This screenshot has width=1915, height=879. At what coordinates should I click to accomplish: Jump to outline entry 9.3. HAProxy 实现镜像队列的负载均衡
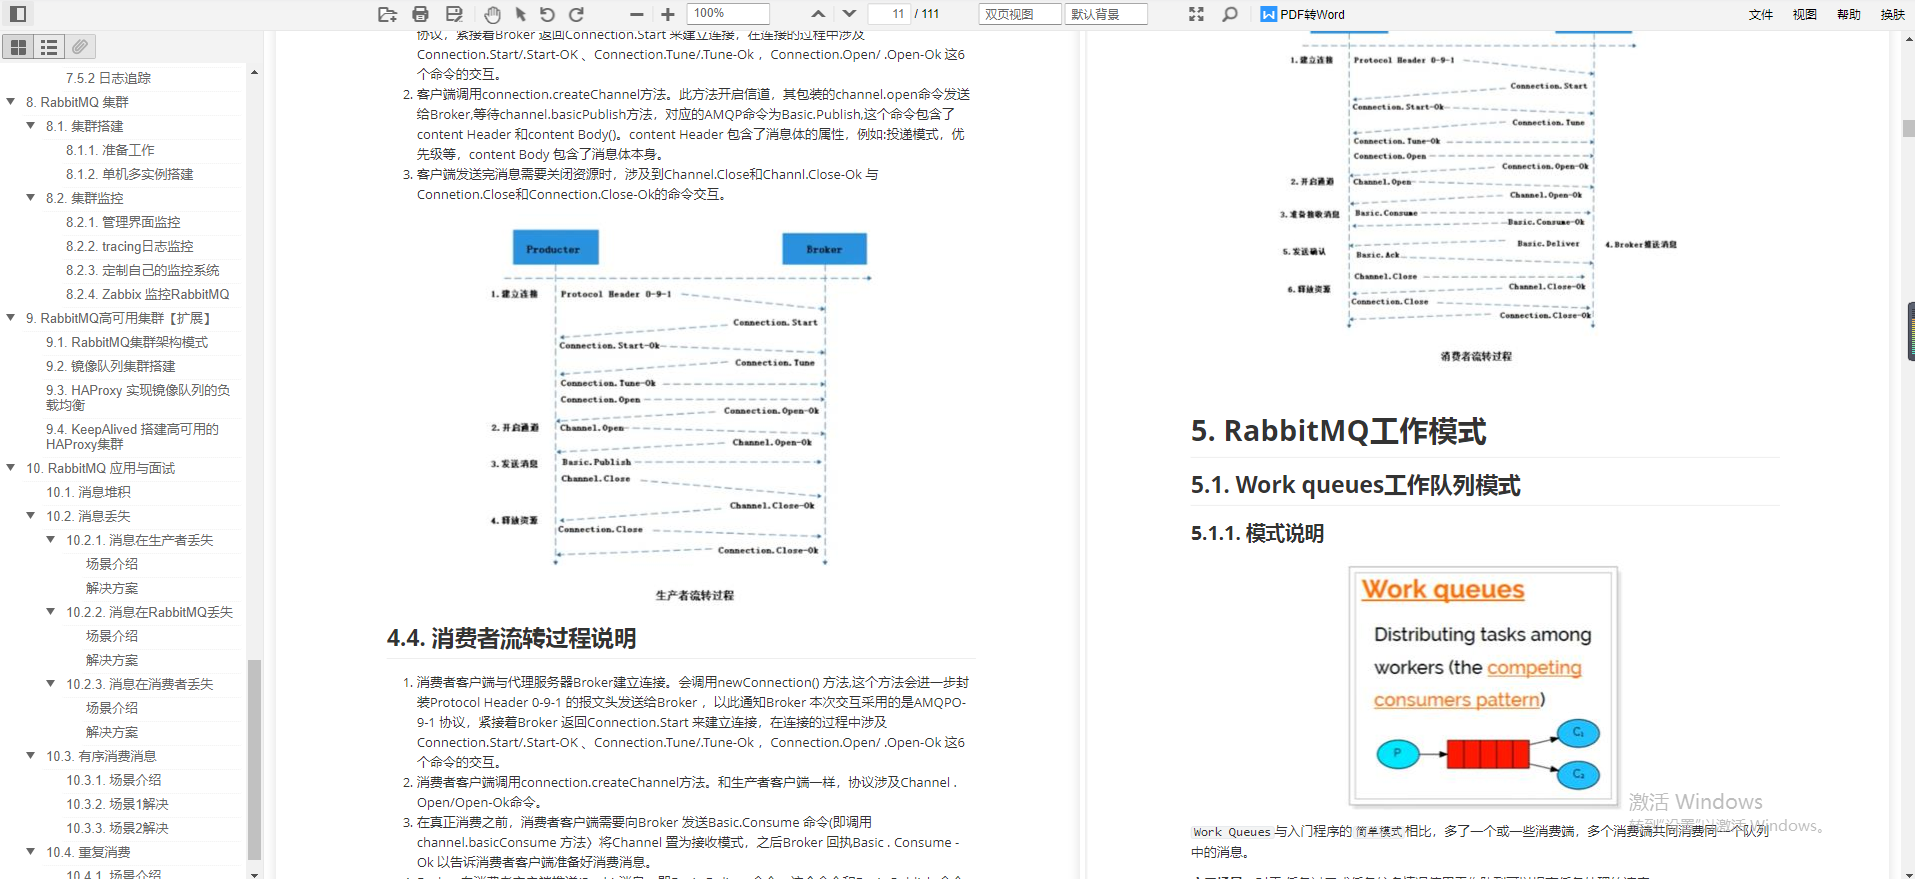pyautogui.click(x=138, y=397)
